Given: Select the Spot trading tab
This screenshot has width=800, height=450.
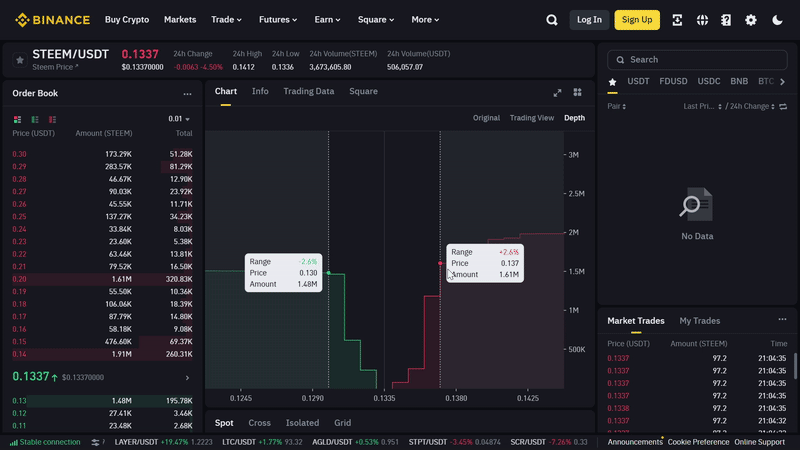Looking at the screenshot, I should click(224, 422).
